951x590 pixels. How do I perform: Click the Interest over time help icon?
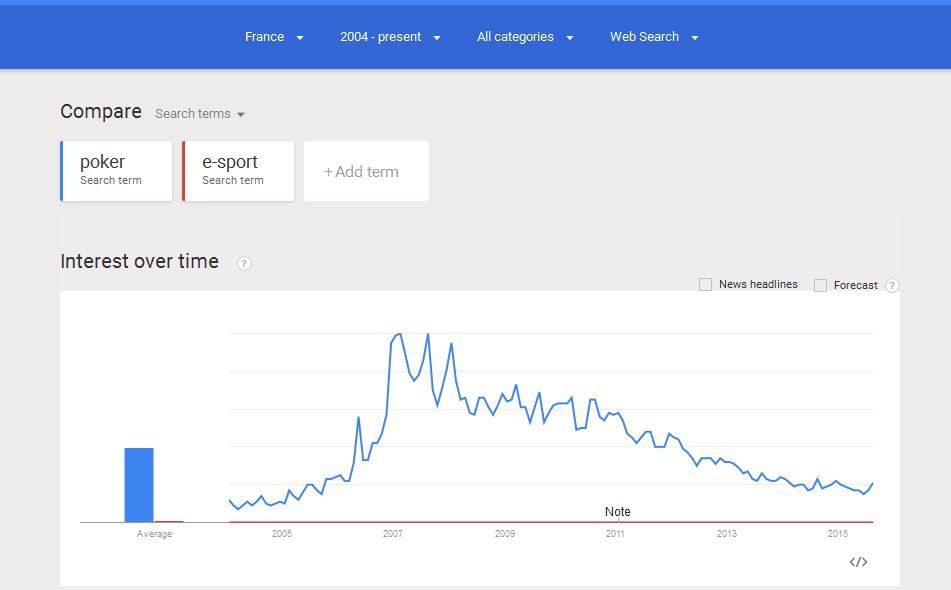click(x=244, y=263)
